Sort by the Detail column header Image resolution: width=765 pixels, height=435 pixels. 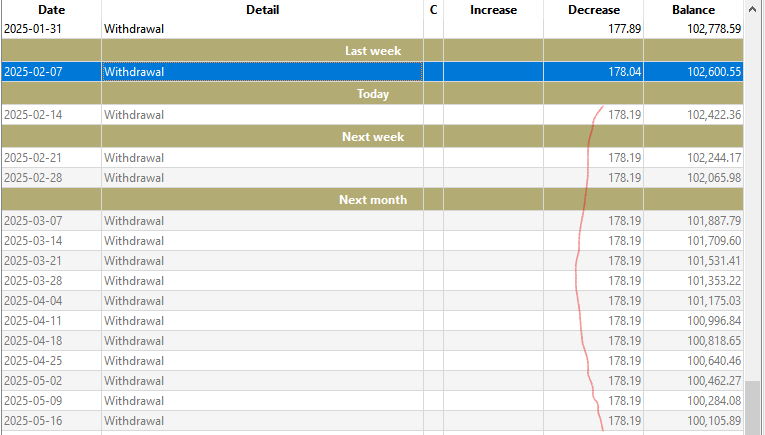(262, 10)
